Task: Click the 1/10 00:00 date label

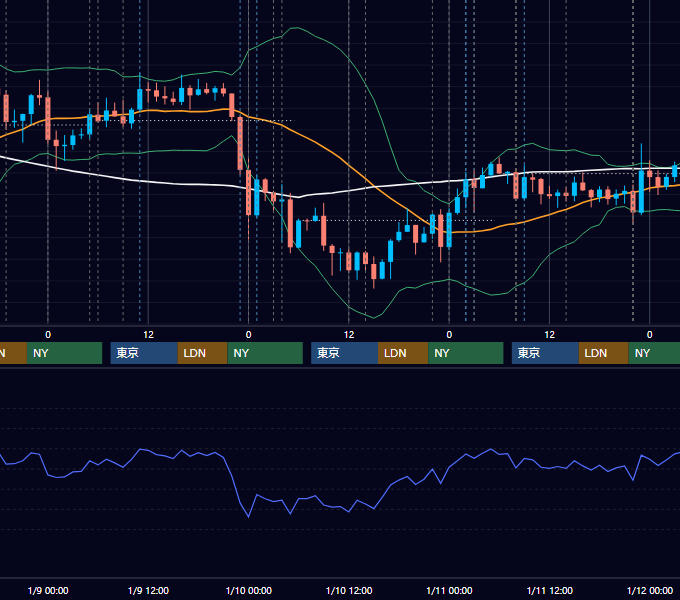Action: pos(248,590)
